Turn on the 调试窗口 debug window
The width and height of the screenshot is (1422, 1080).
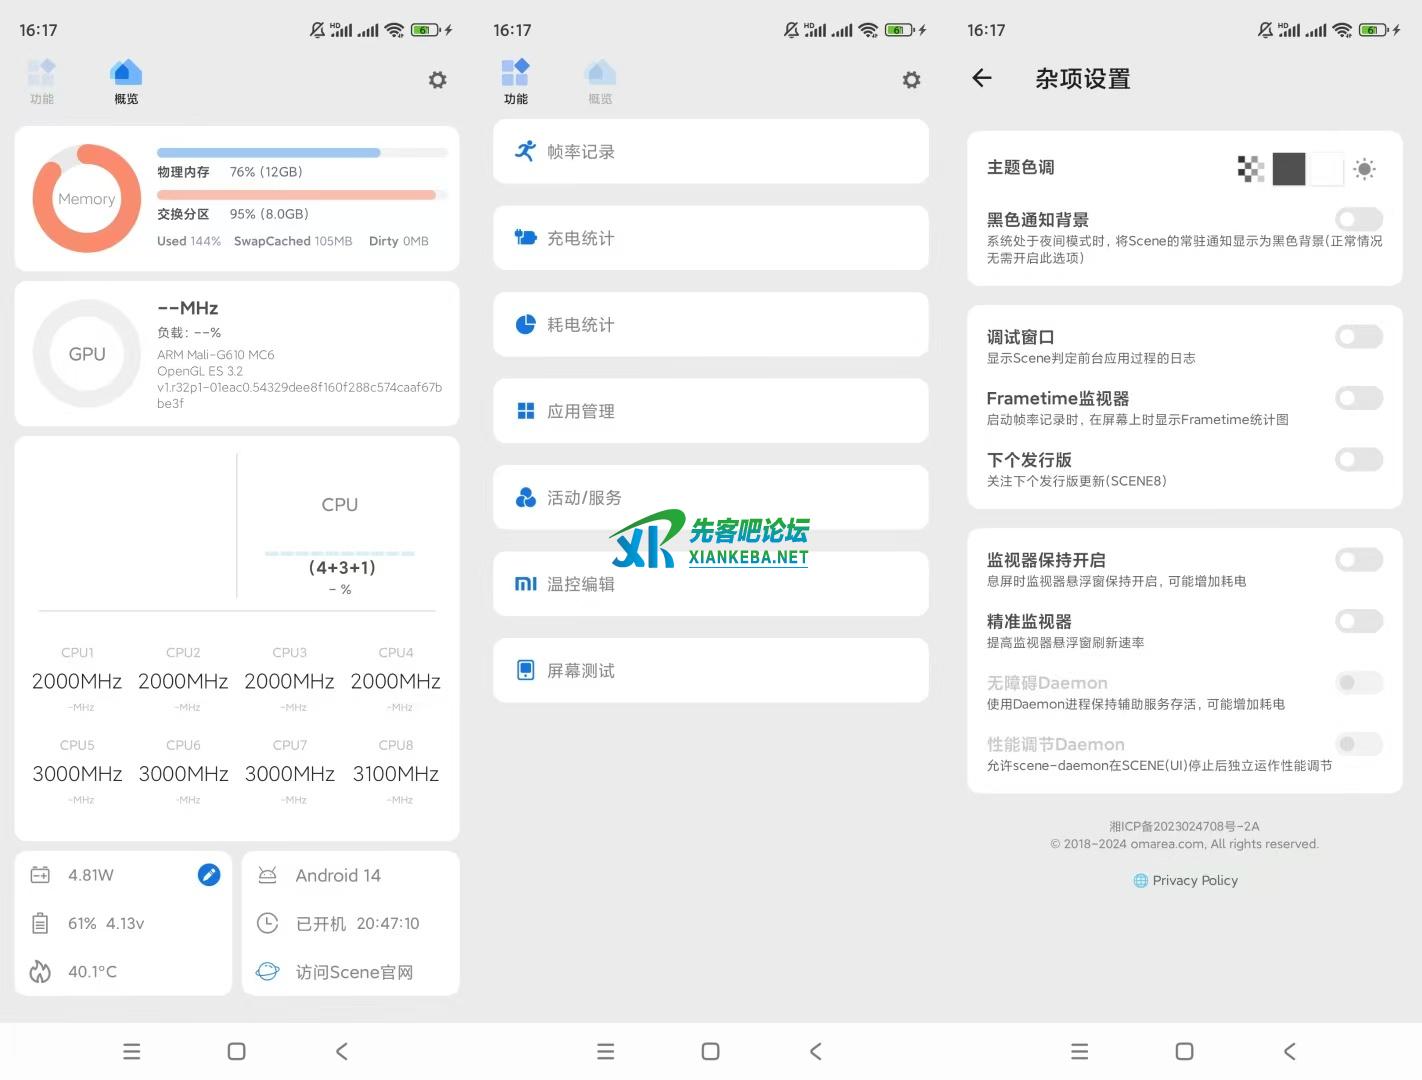coord(1358,337)
